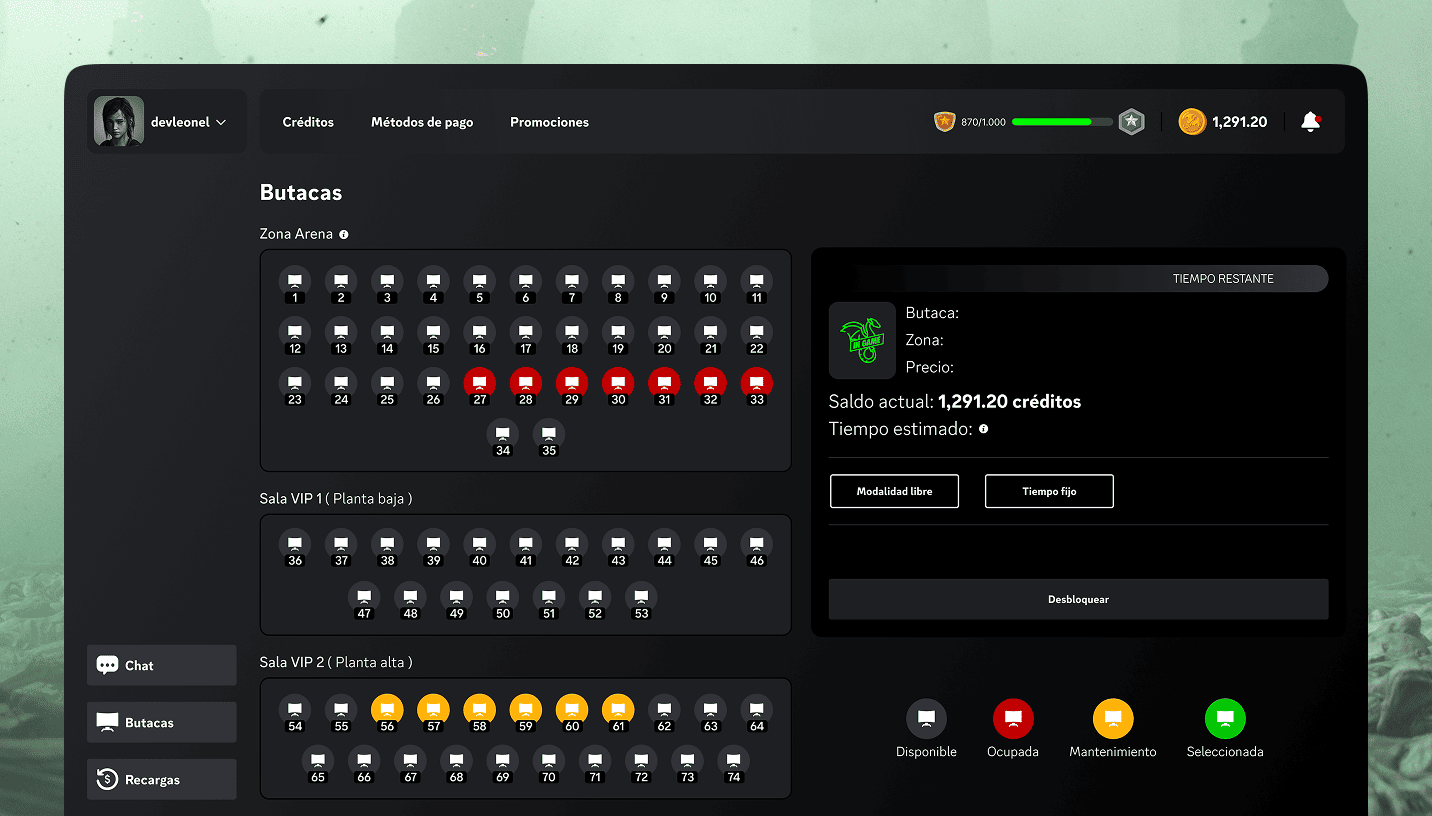
Task: Select the Tiempo fijo option
Action: point(1049,491)
